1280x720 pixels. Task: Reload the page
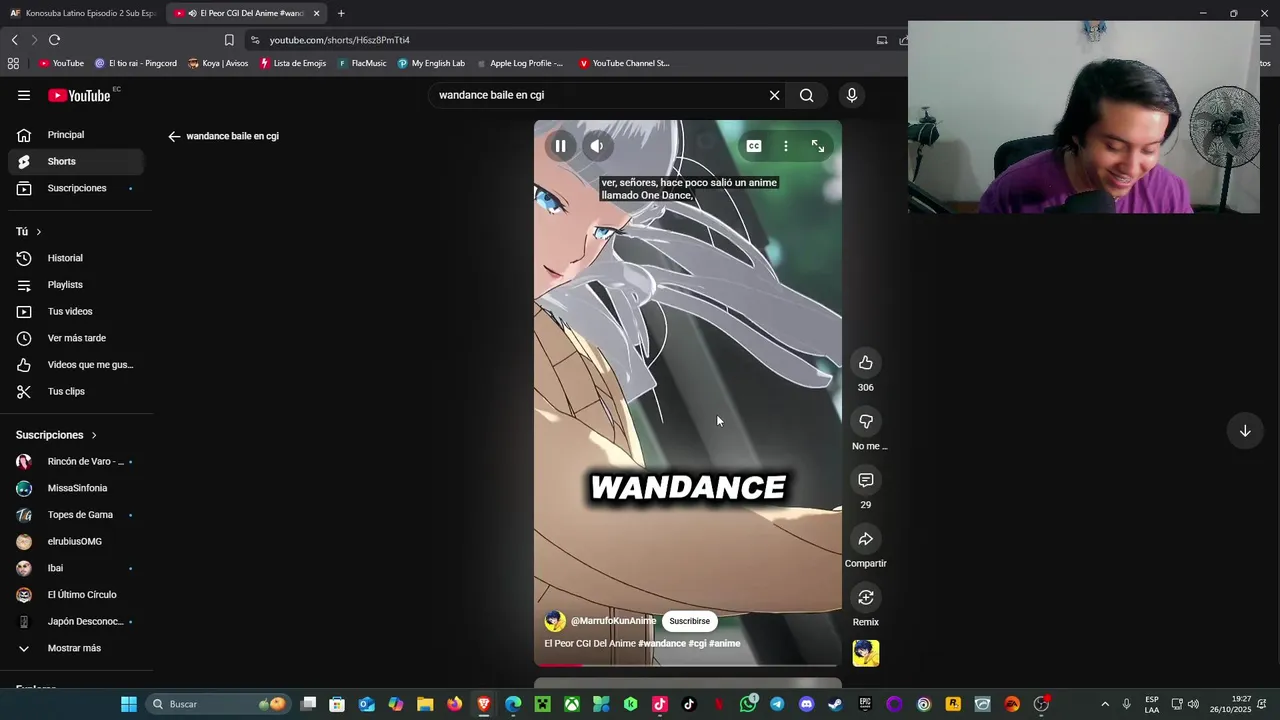pyautogui.click(x=54, y=40)
